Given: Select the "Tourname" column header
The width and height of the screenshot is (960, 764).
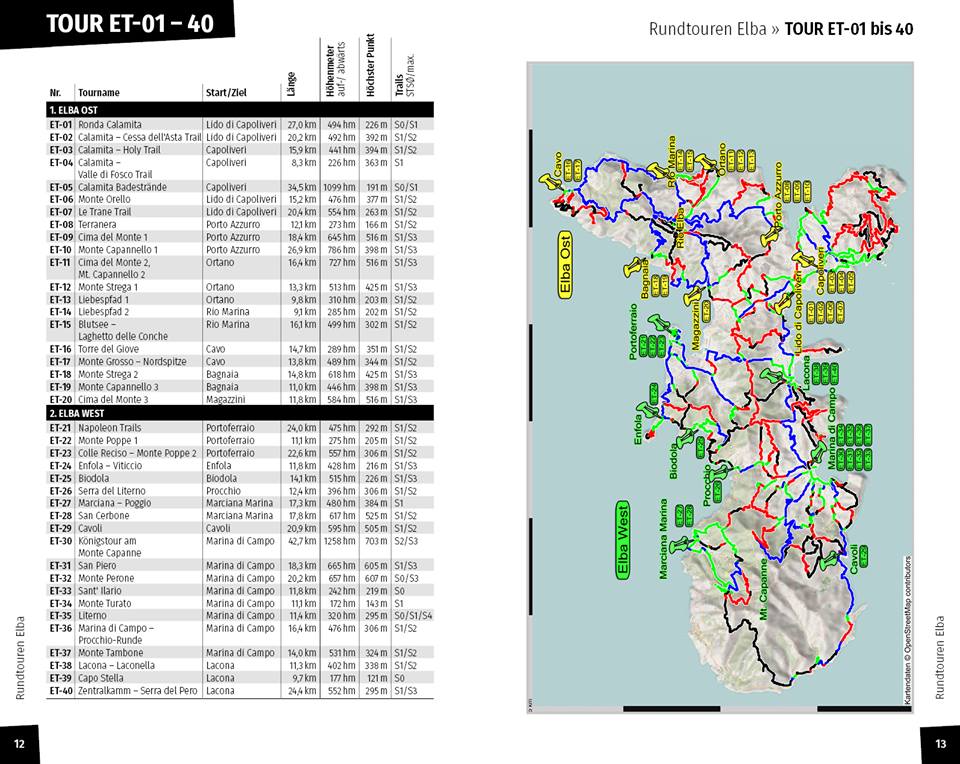Looking at the screenshot, I should click(x=99, y=92).
